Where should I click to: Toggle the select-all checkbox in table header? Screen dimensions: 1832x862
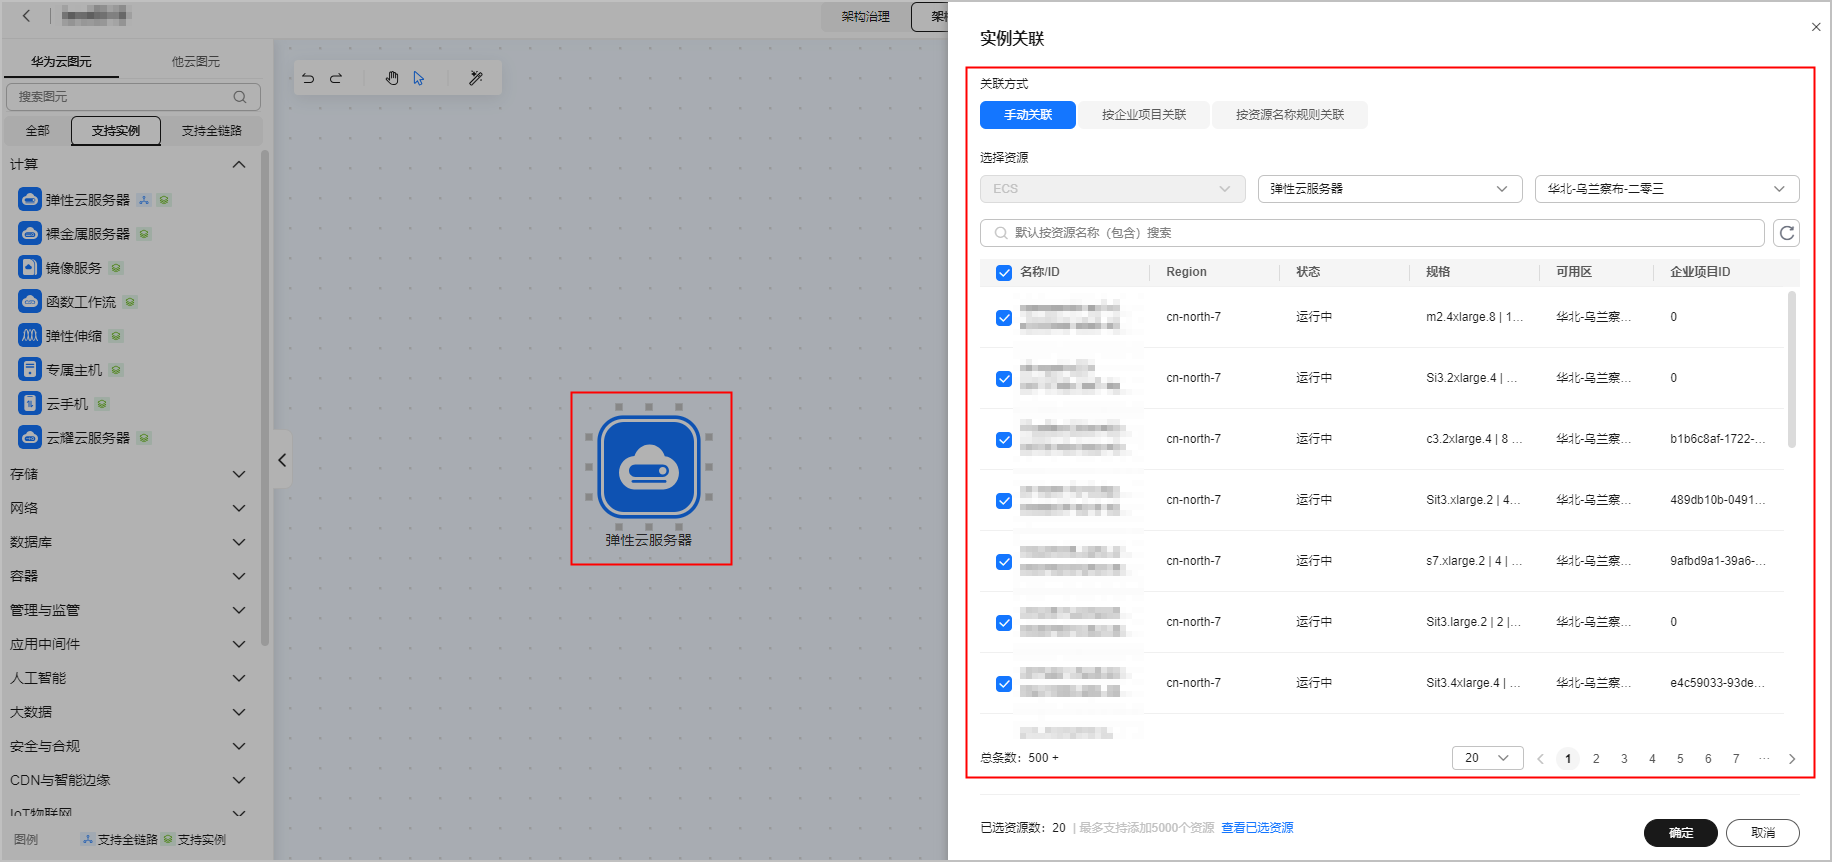tap(1004, 273)
